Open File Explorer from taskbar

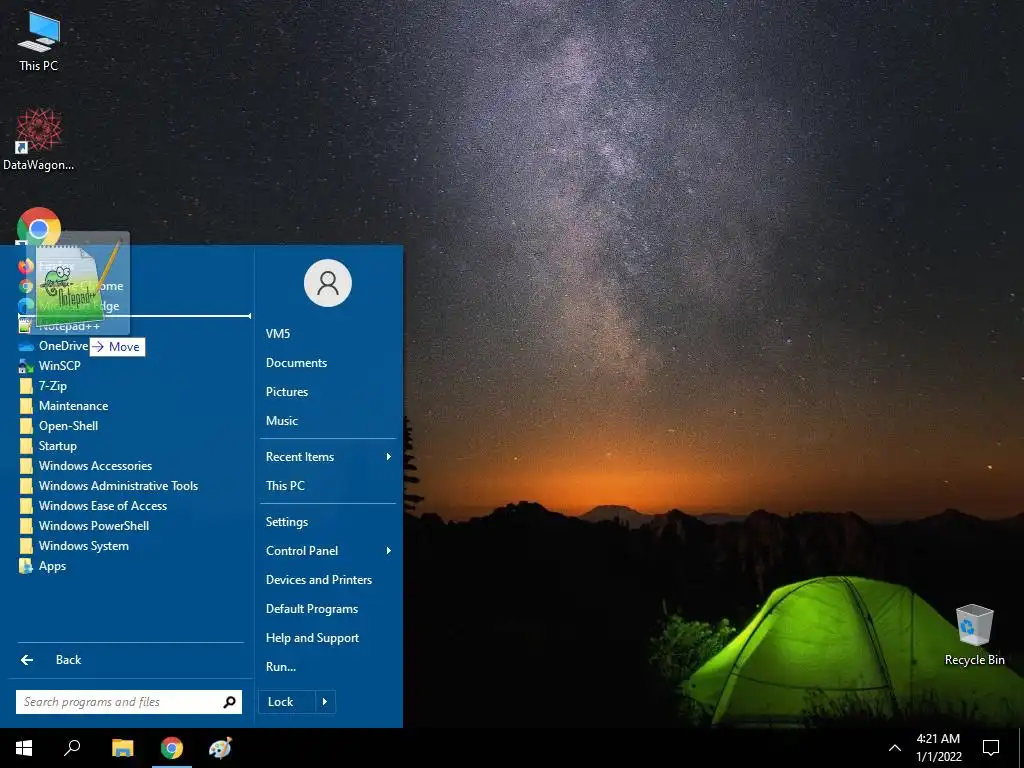point(122,748)
